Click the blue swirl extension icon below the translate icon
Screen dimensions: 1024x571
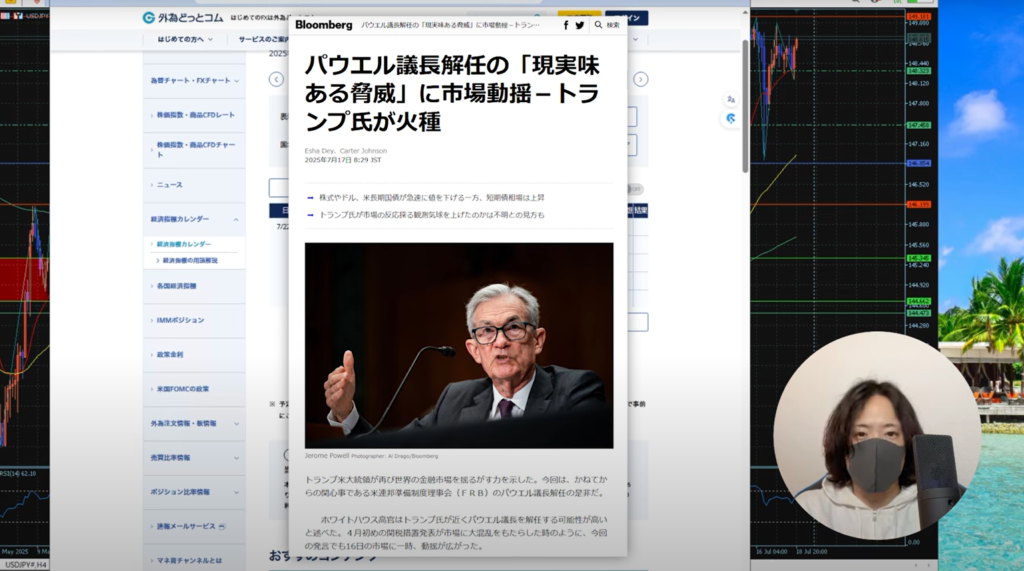click(x=731, y=118)
